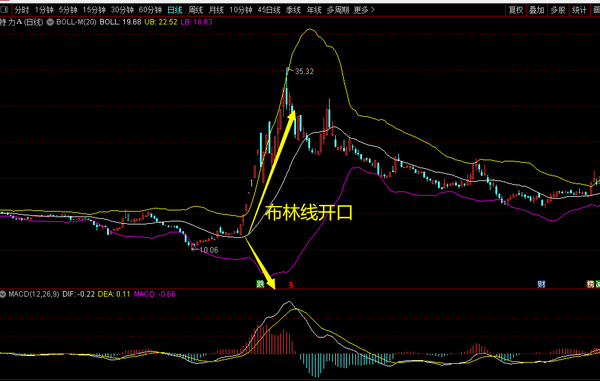Click the 10.06 low price label
600x381 pixels.
point(209,250)
